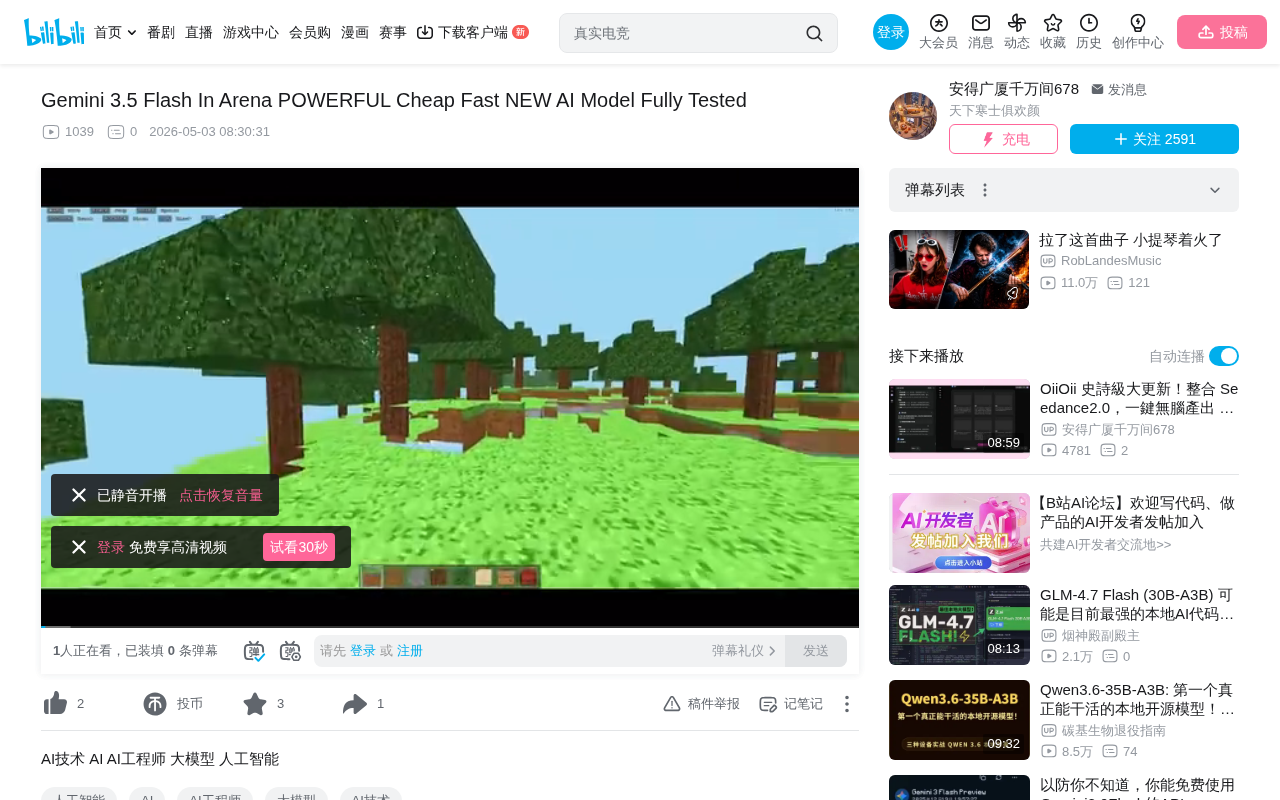
Task: Click 注册 link in danmaku bar
Action: [410, 651]
